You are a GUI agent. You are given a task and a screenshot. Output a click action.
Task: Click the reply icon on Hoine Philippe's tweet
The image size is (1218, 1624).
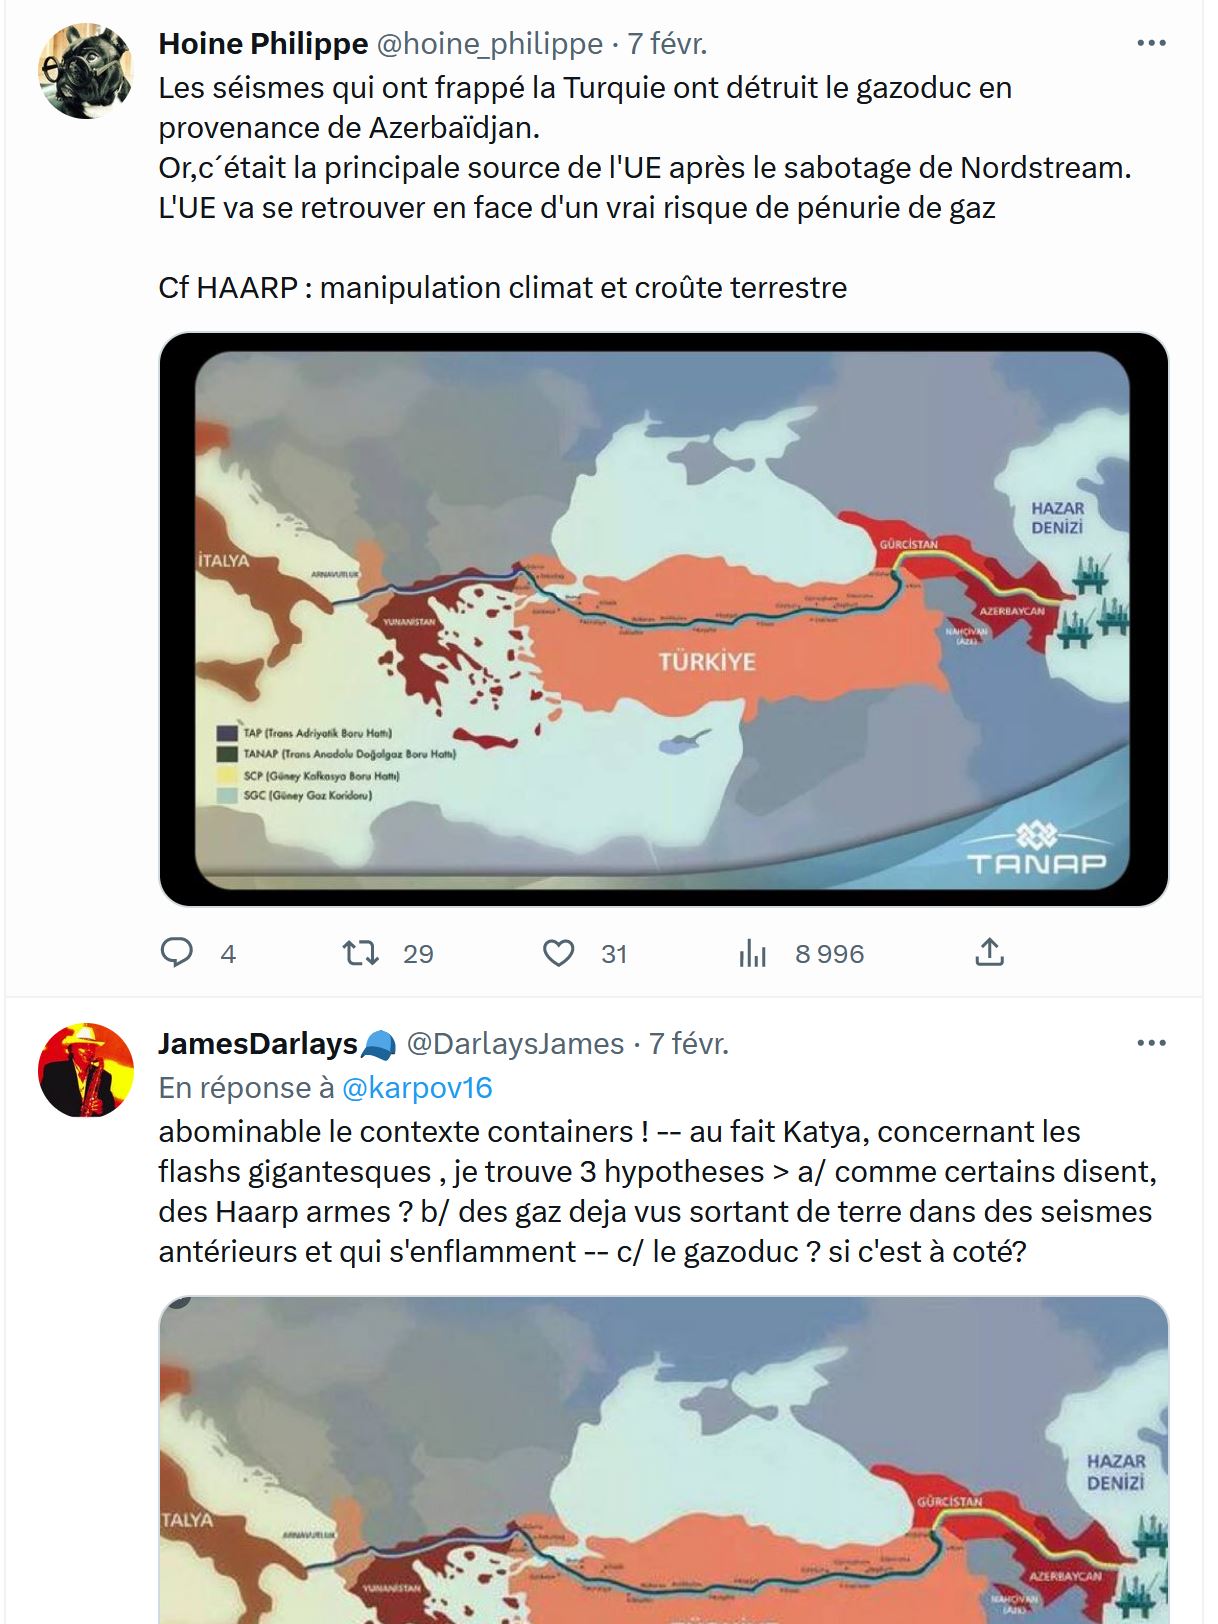177,953
